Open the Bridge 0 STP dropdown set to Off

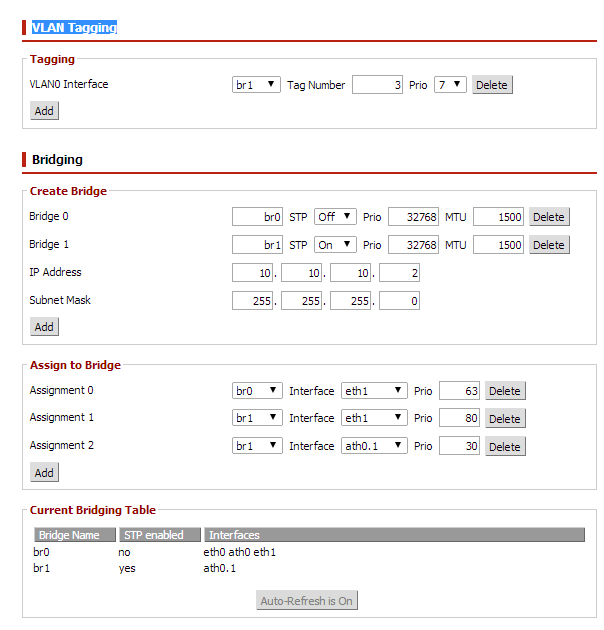[x=335, y=217]
